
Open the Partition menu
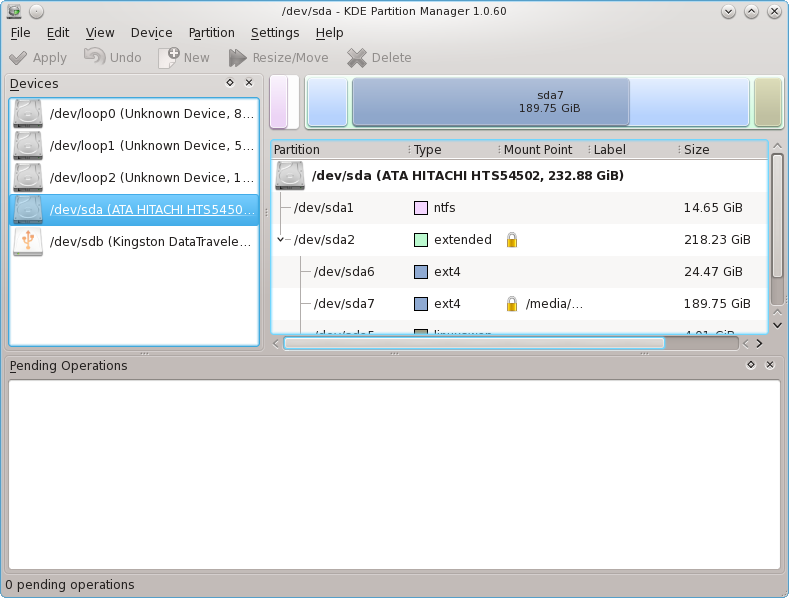(x=211, y=33)
